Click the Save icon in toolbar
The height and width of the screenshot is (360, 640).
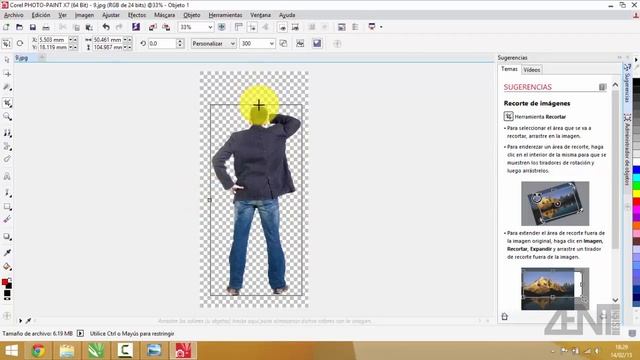click(33, 27)
